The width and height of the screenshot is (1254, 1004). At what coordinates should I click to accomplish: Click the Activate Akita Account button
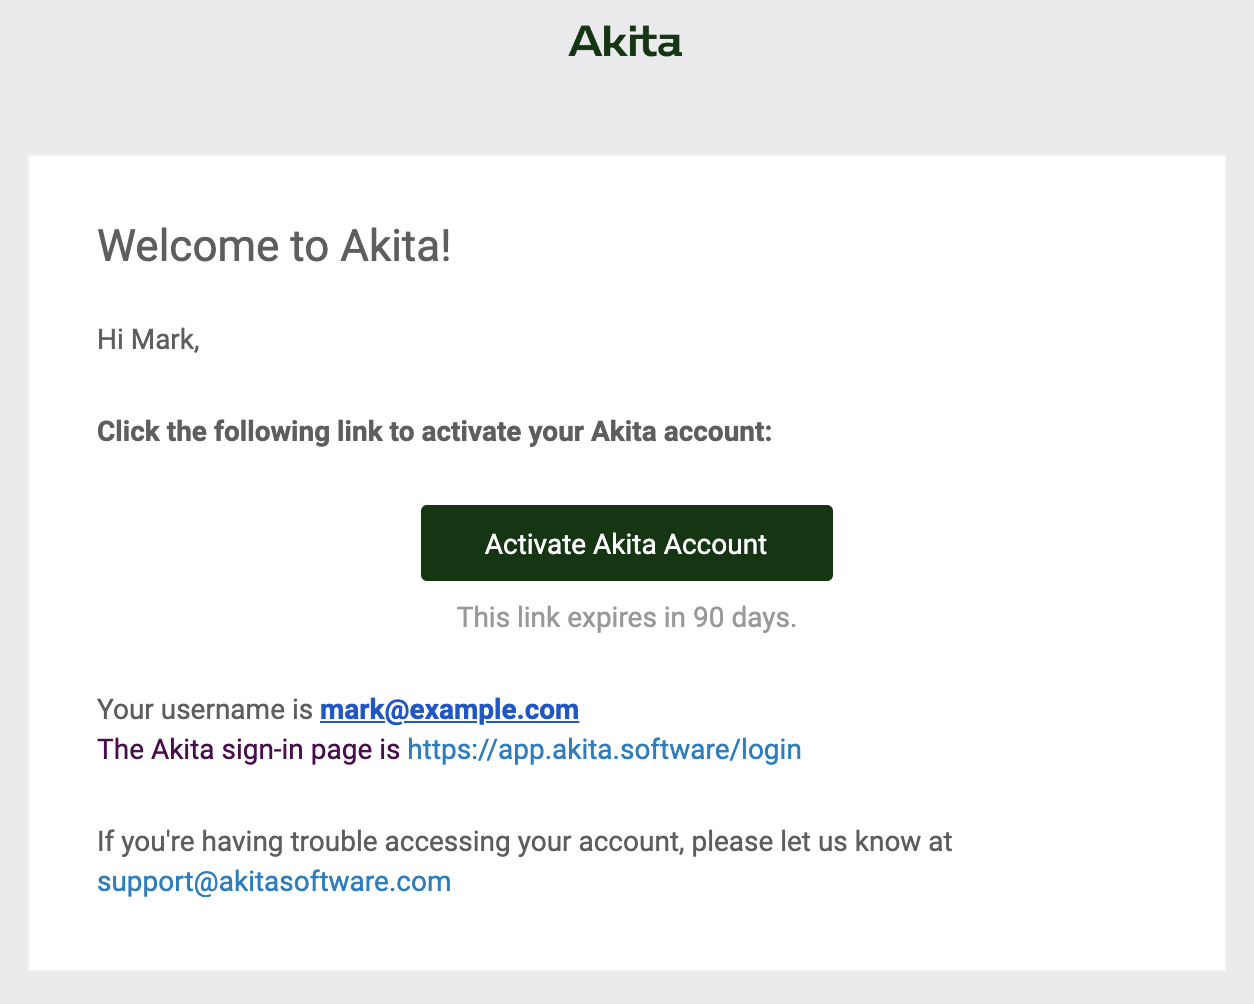627,543
